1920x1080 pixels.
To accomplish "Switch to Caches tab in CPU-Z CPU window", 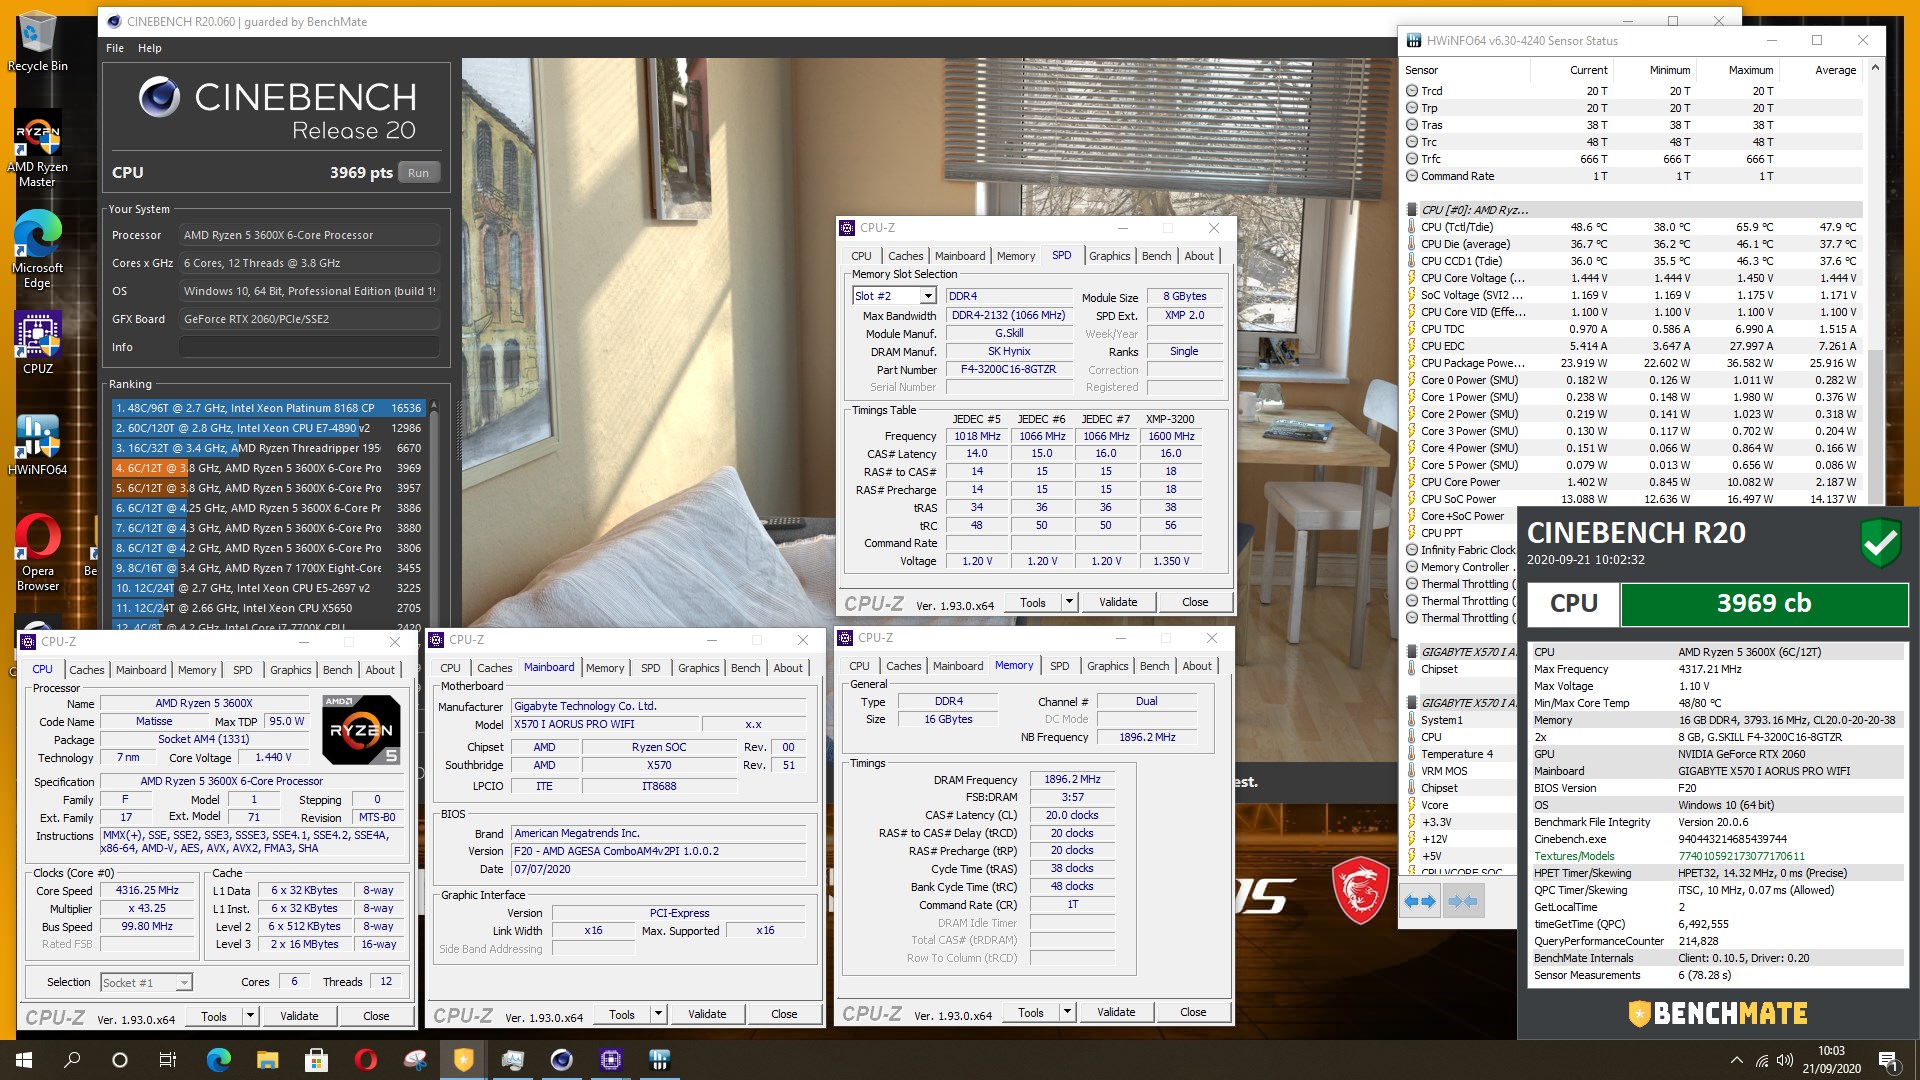I will (87, 670).
